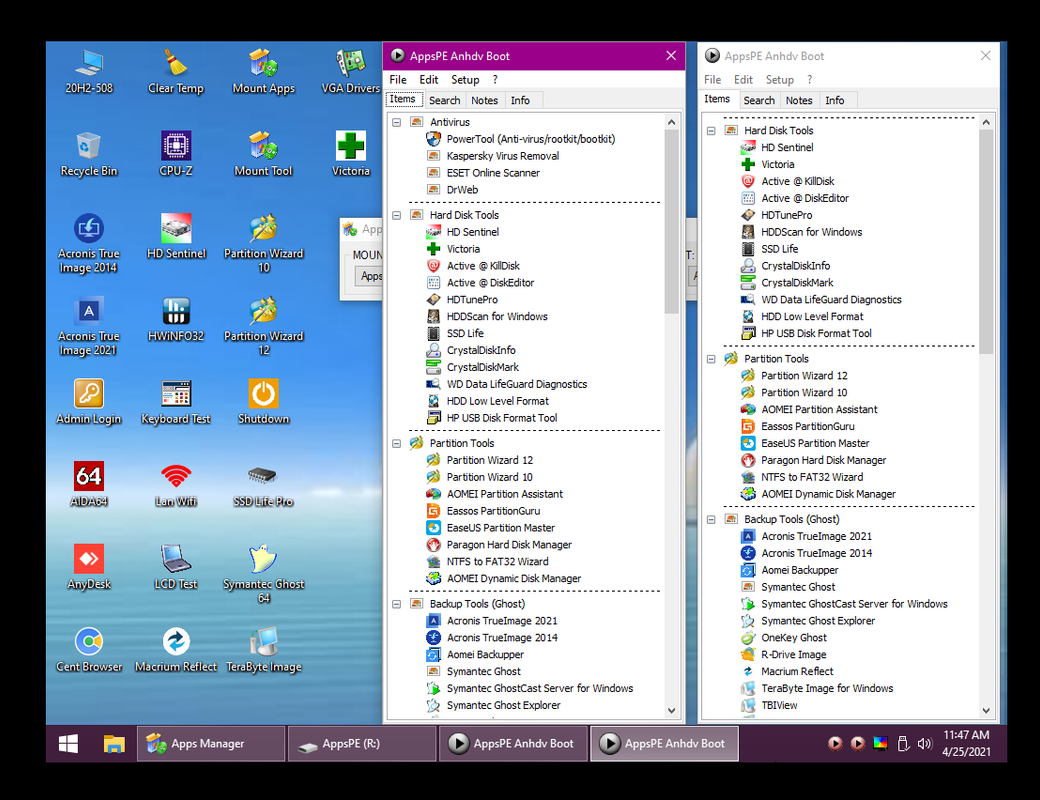The image size is (1040, 800).
Task: Open Symantec Ghost 64 desktop icon
Action: coord(263,574)
